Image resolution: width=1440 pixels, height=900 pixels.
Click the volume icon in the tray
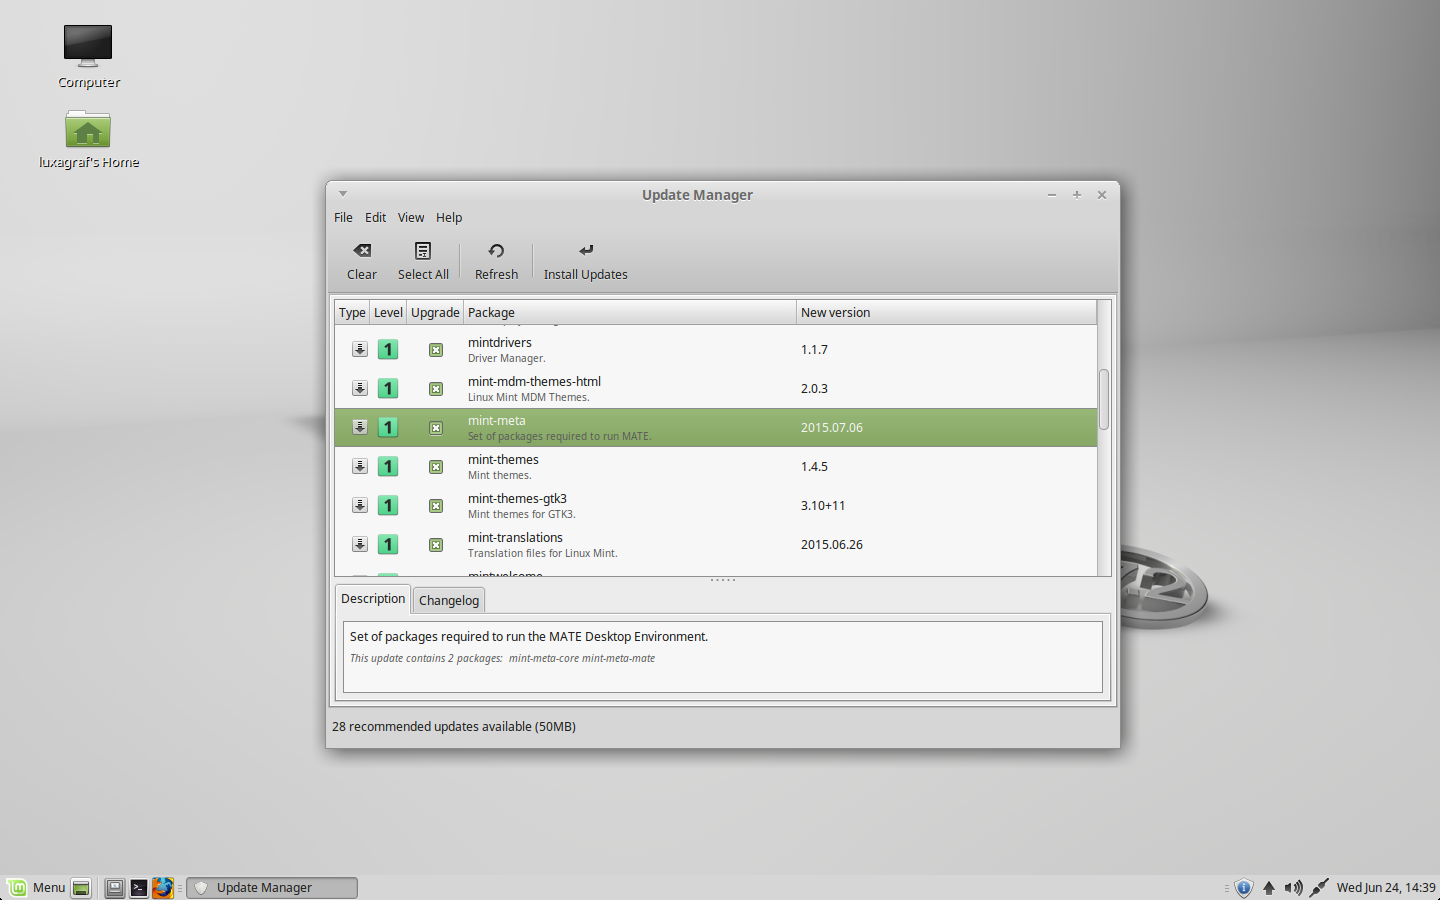(x=1294, y=887)
